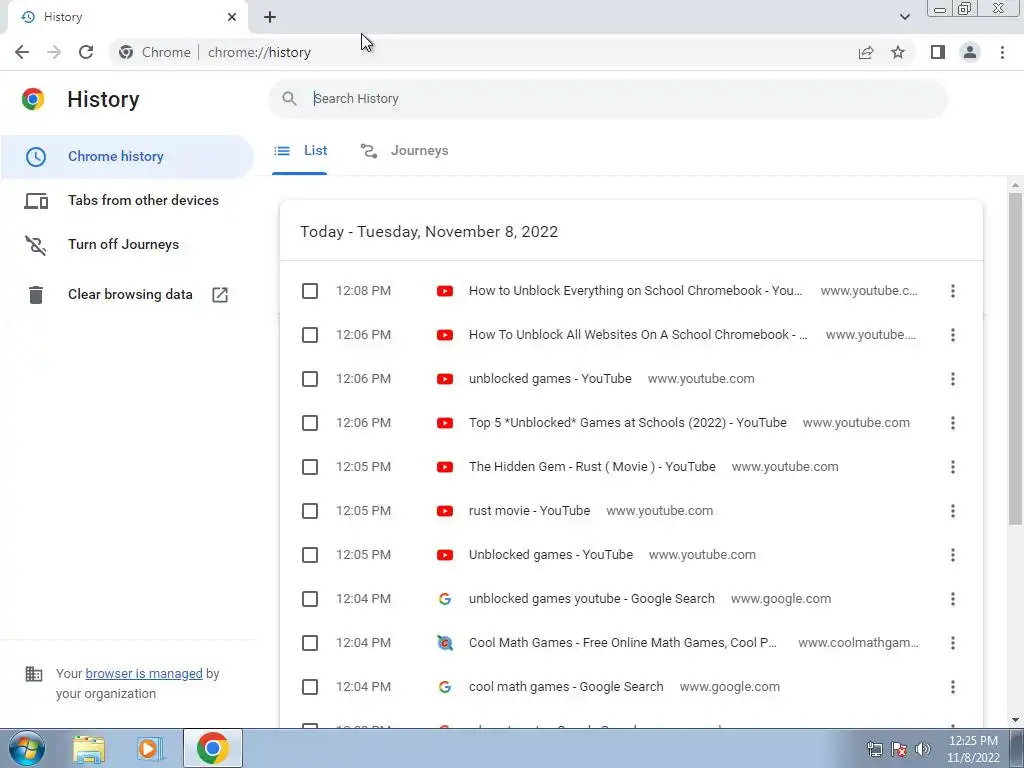Image resolution: width=1024 pixels, height=768 pixels.
Task: Select Chrome history in sidebar
Action: 127,157
